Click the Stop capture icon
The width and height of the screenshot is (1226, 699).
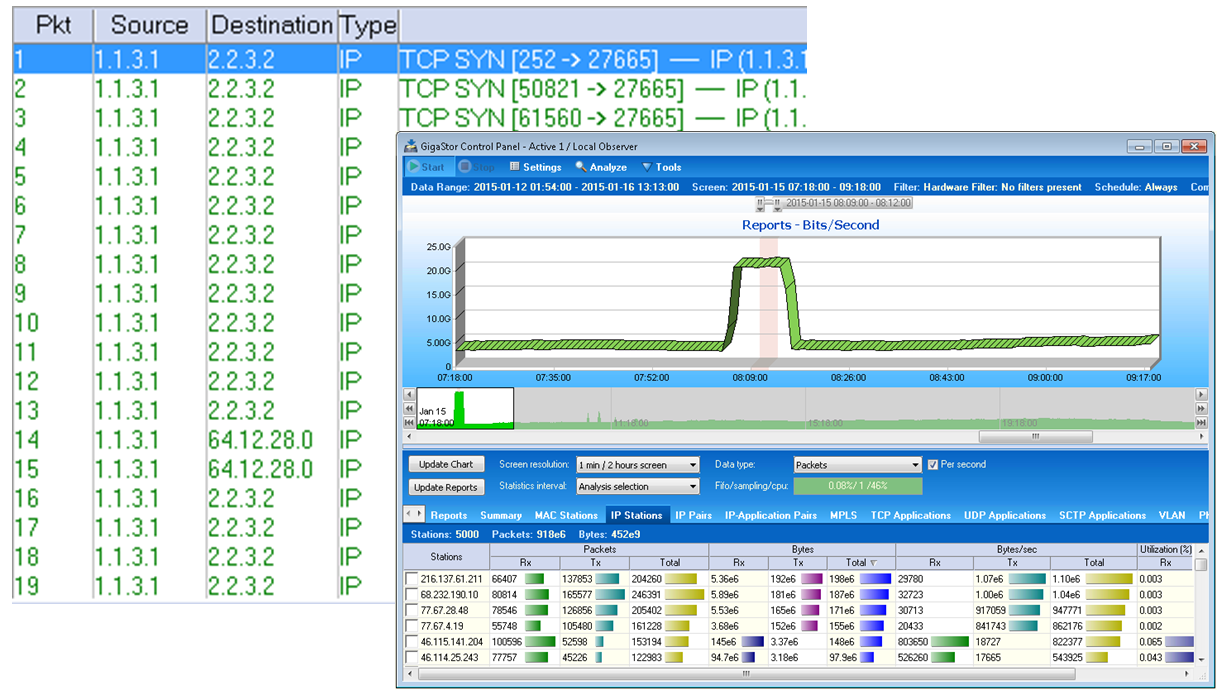[x=466, y=167]
